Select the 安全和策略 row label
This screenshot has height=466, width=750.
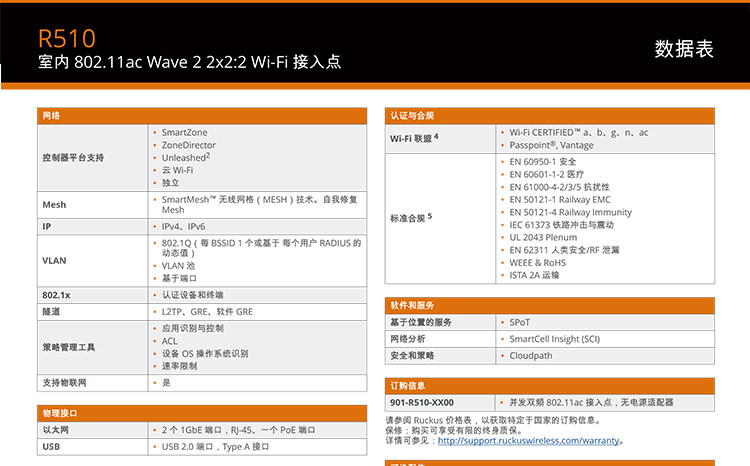coord(412,356)
